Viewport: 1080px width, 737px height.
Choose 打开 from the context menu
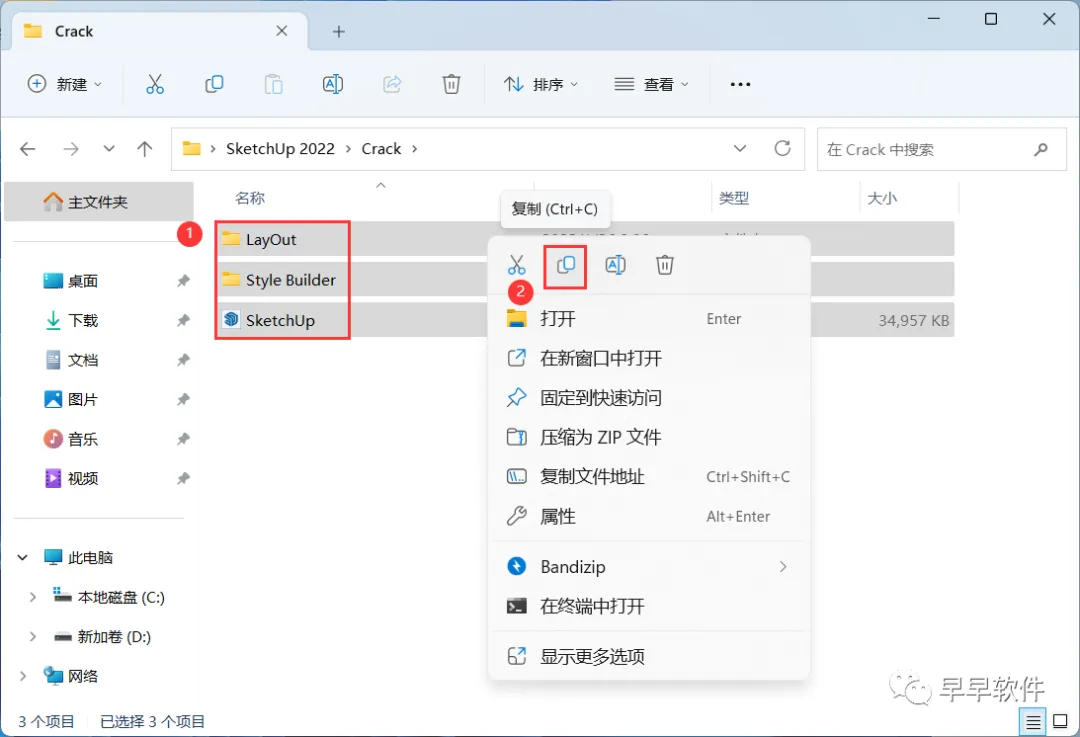pos(648,319)
